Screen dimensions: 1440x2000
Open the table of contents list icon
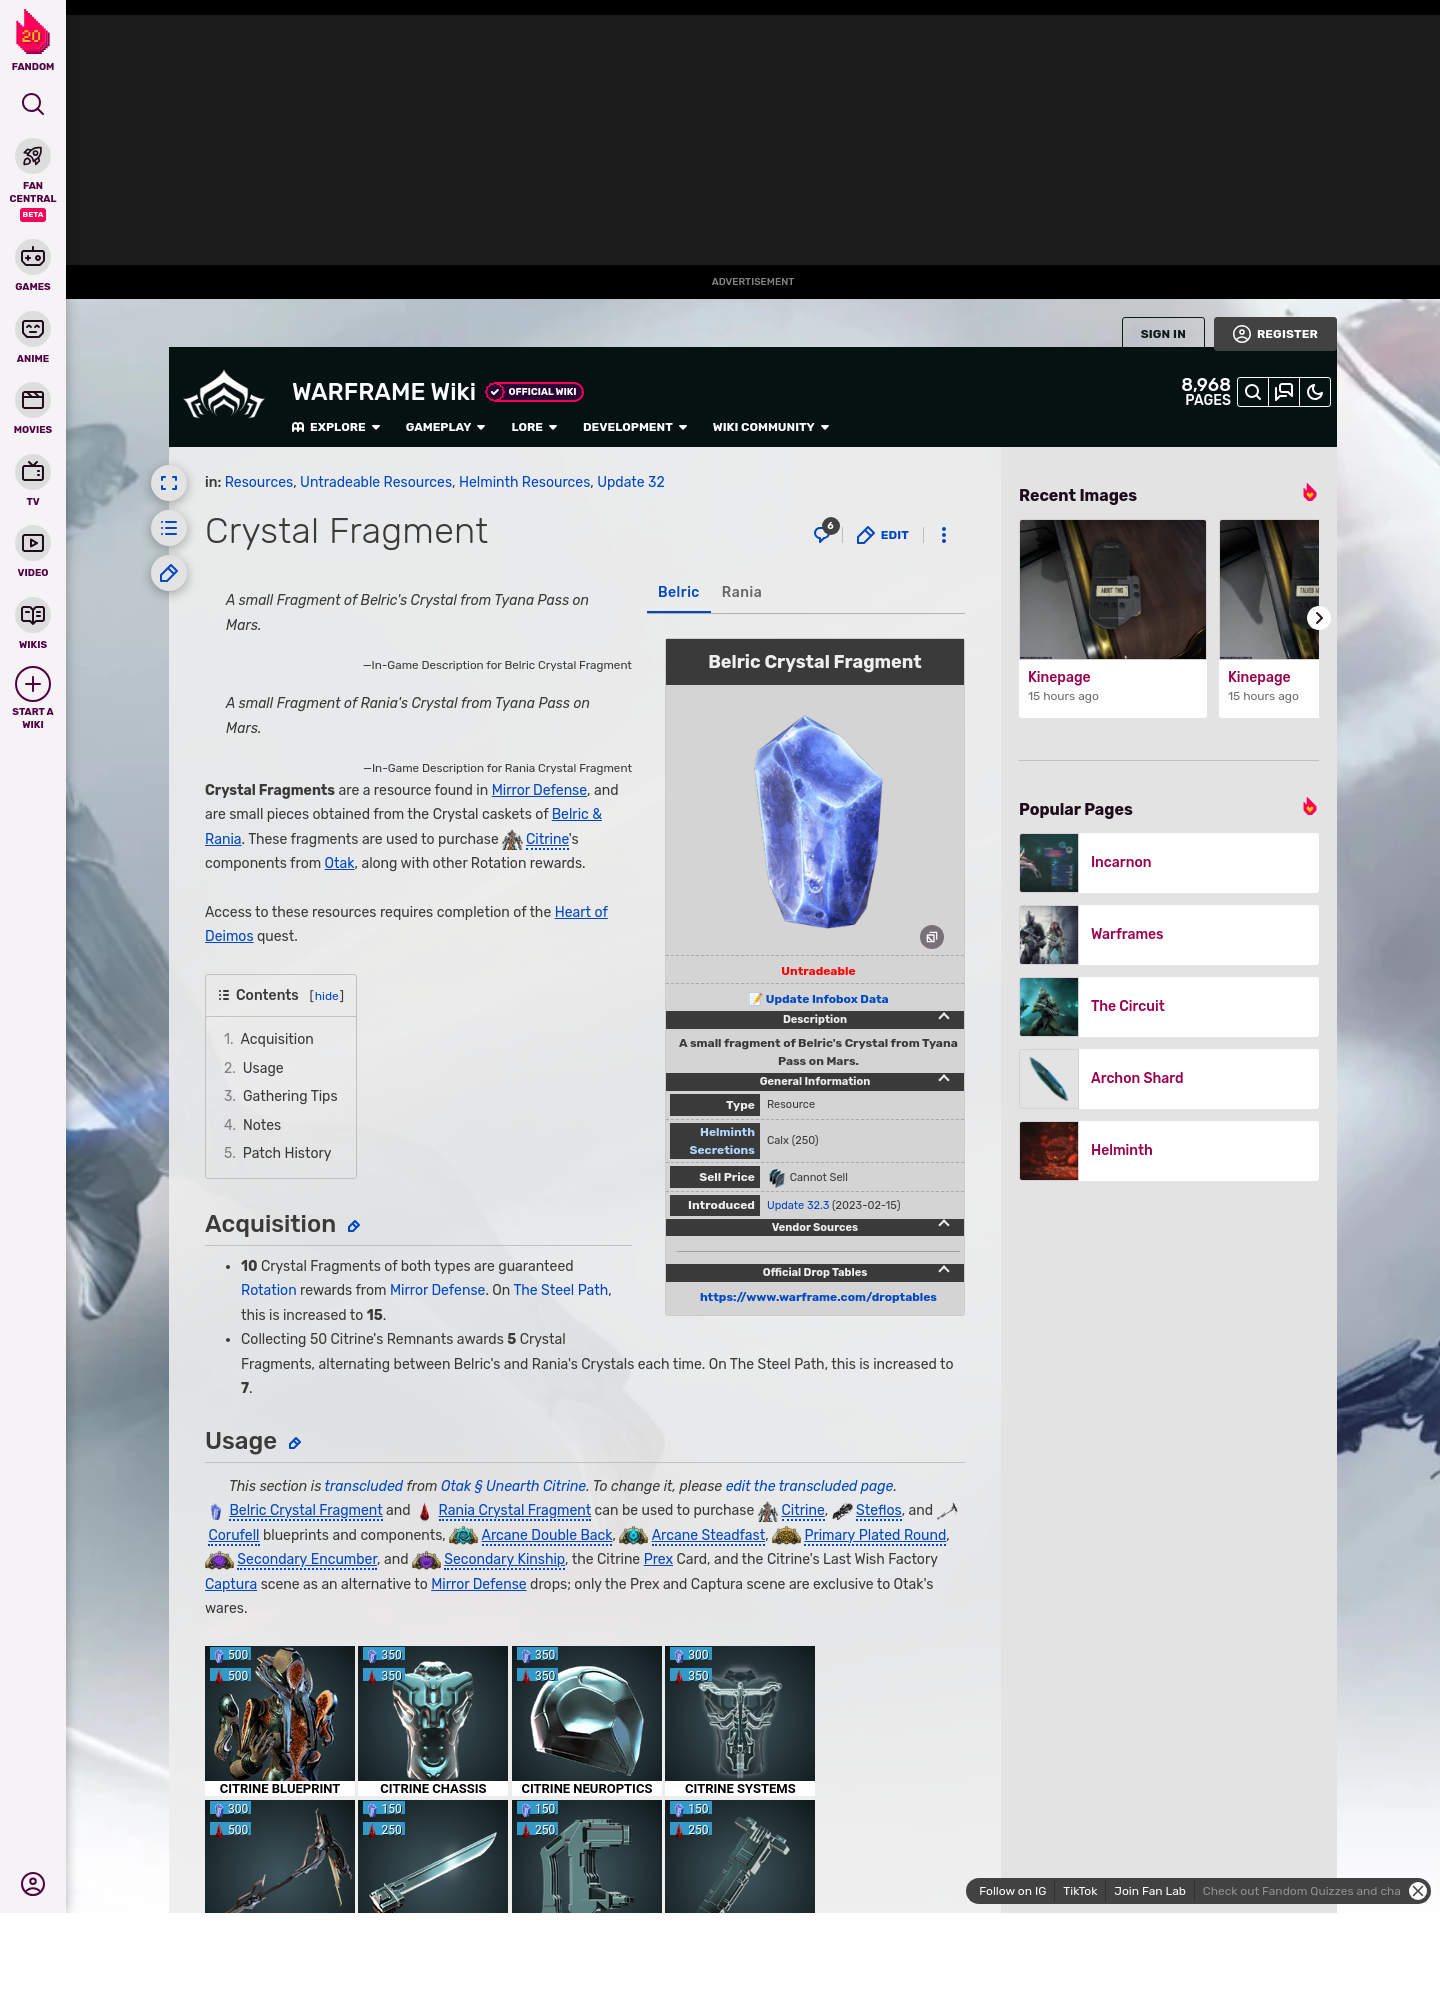coord(169,528)
